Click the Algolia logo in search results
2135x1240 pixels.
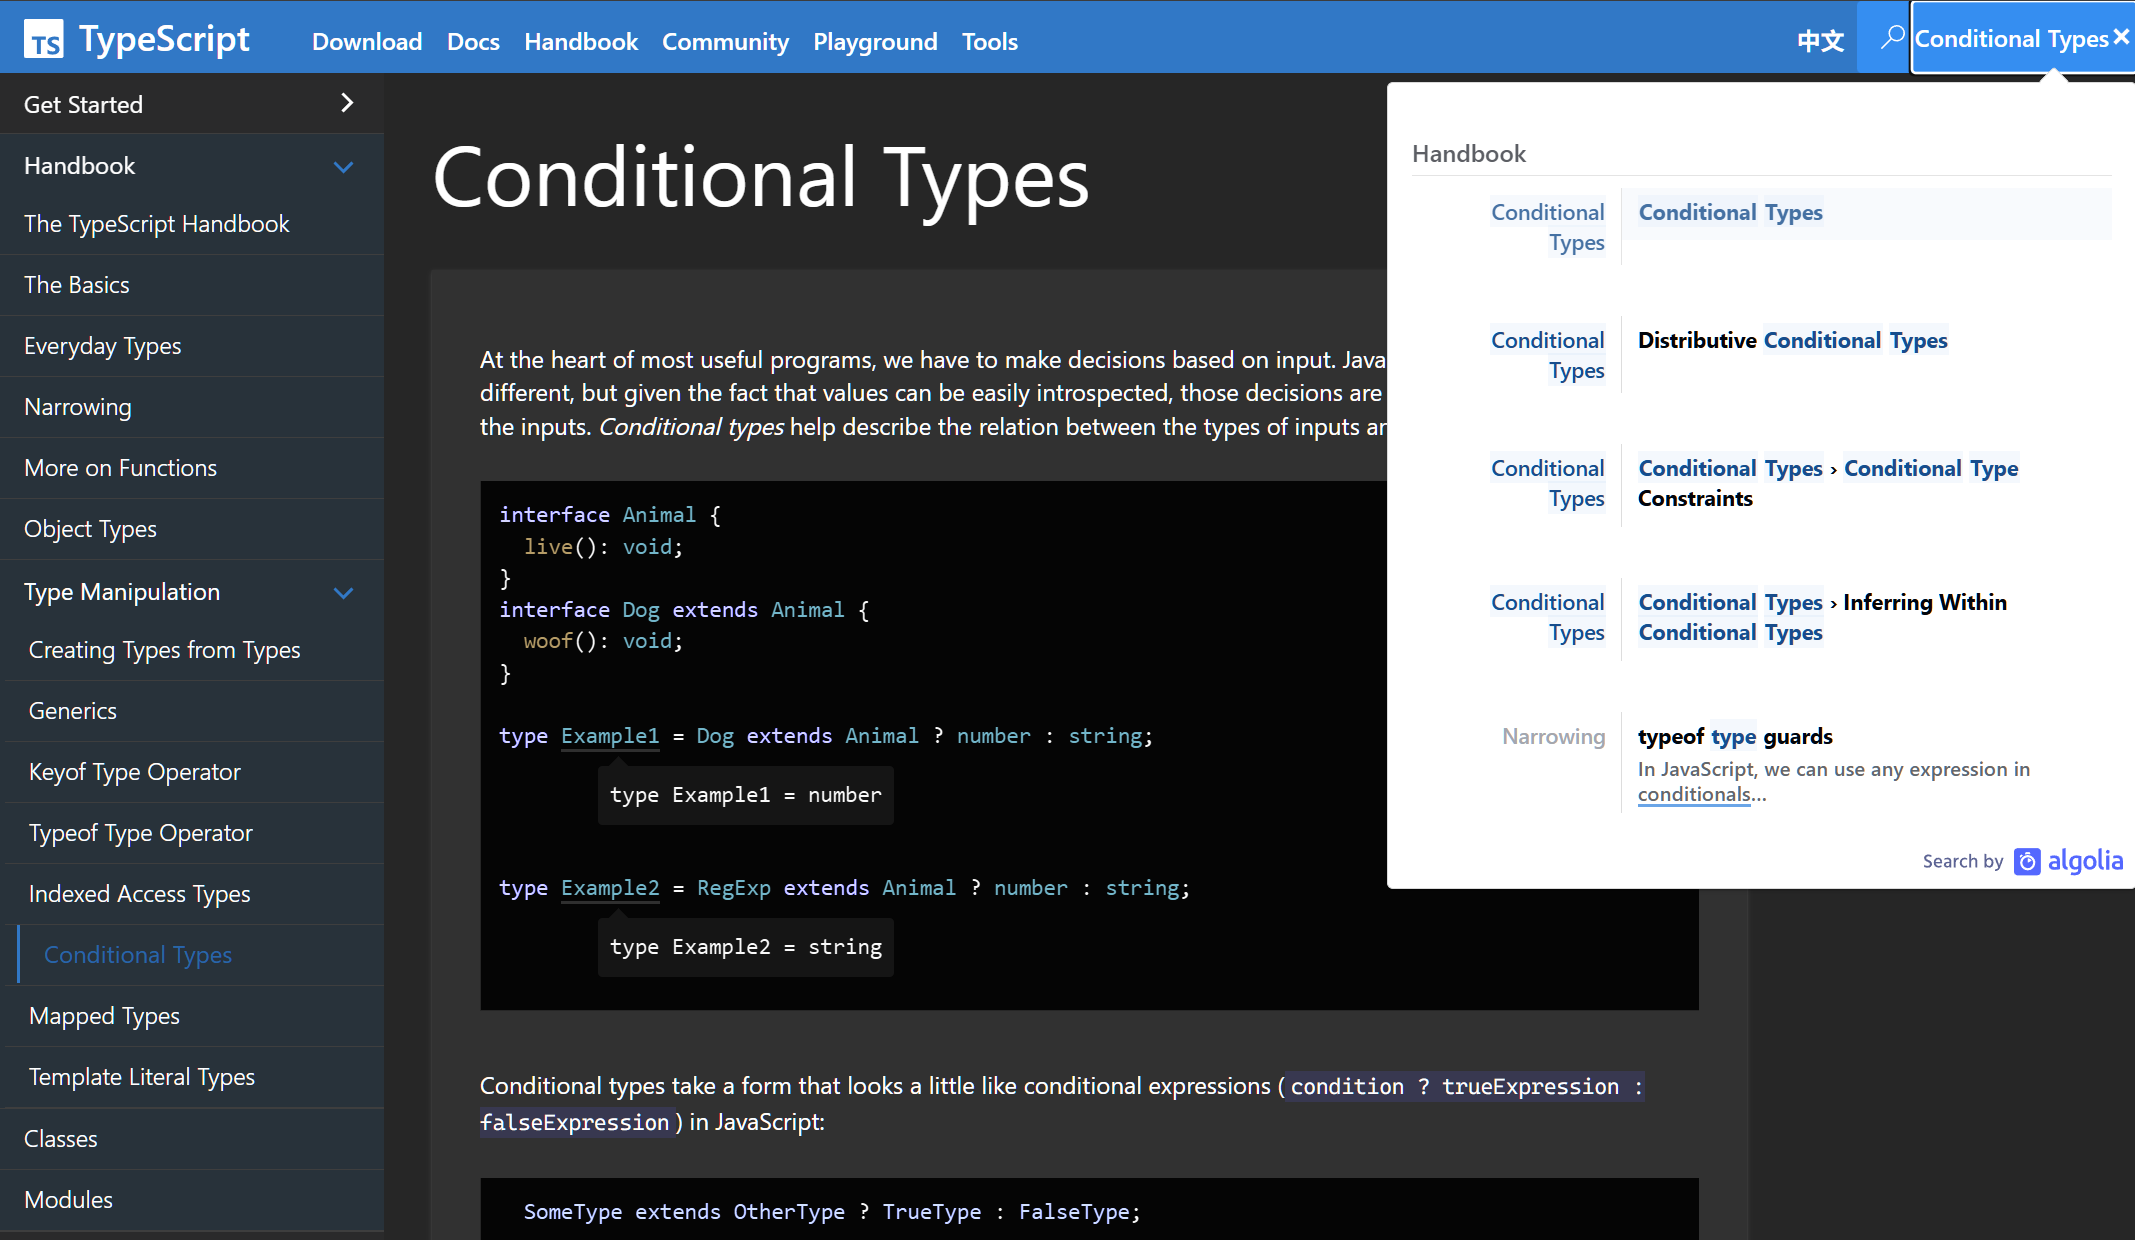2069,861
